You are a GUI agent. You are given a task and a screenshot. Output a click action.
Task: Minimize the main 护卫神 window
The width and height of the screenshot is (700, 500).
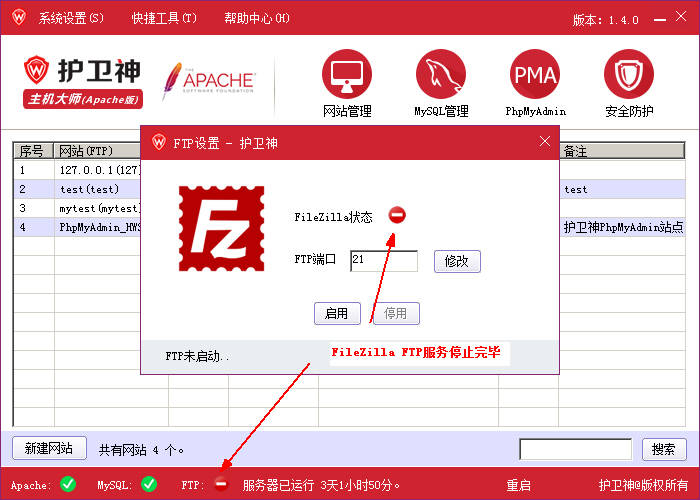click(x=660, y=19)
